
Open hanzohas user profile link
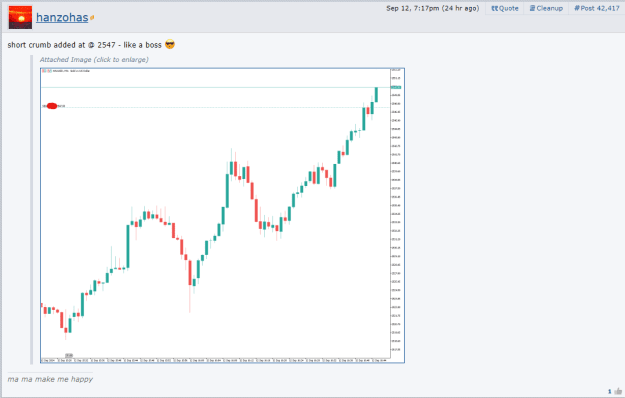tap(62, 18)
